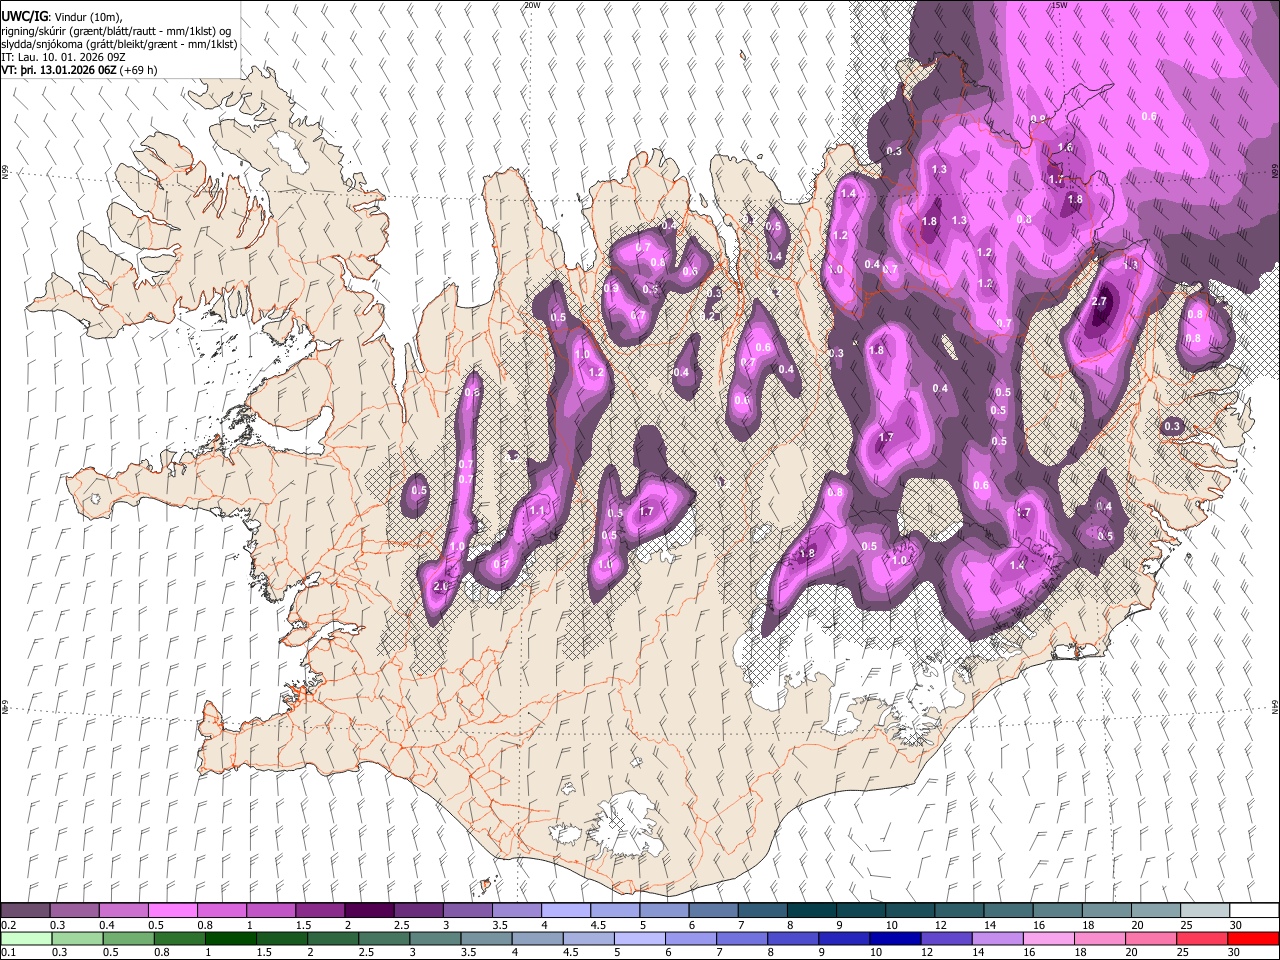Click the UWC/IG title text
Viewport: 1280px width, 960px height.
[x=23, y=17]
